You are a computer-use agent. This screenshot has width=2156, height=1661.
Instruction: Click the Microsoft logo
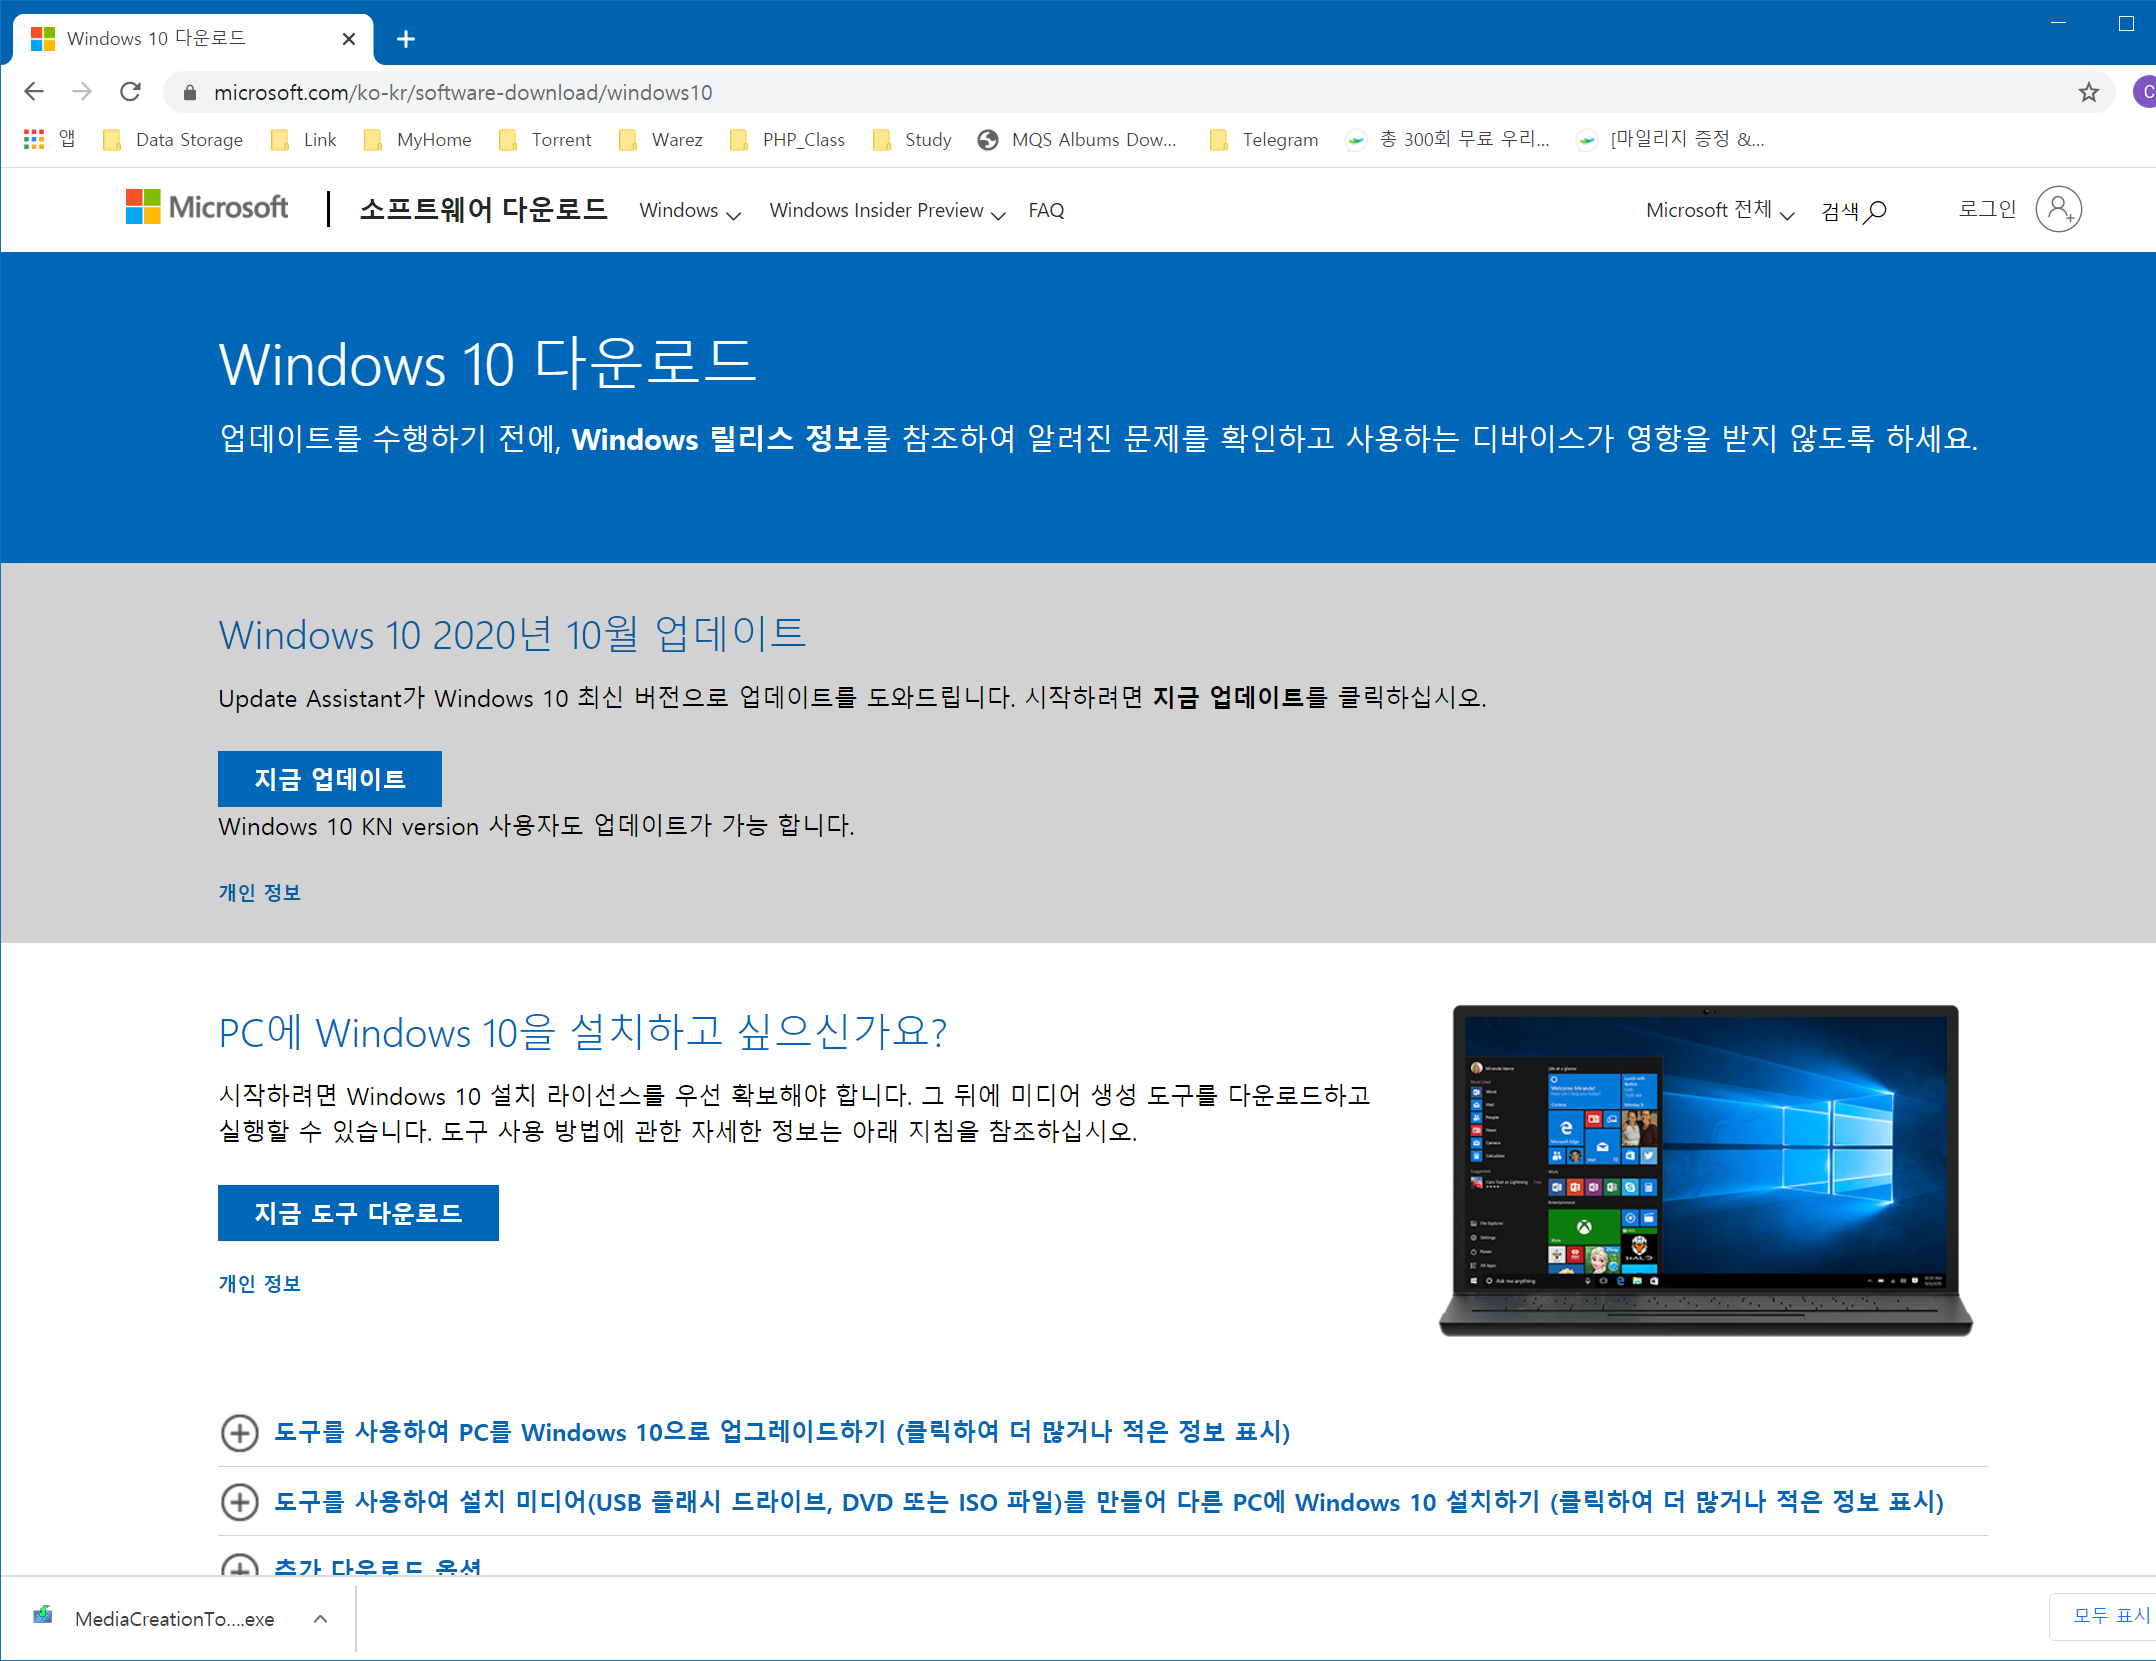(207, 208)
